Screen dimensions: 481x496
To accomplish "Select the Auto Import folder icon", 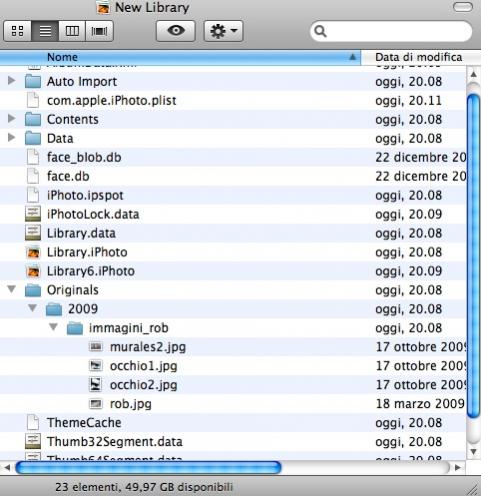I will coord(33,81).
